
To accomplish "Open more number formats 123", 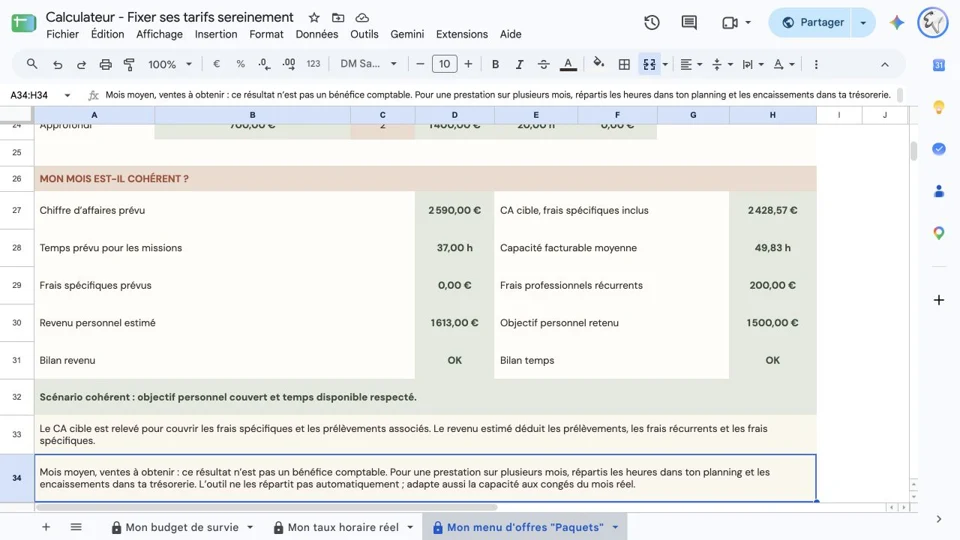I will pyautogui.click(x=313, y=64).
